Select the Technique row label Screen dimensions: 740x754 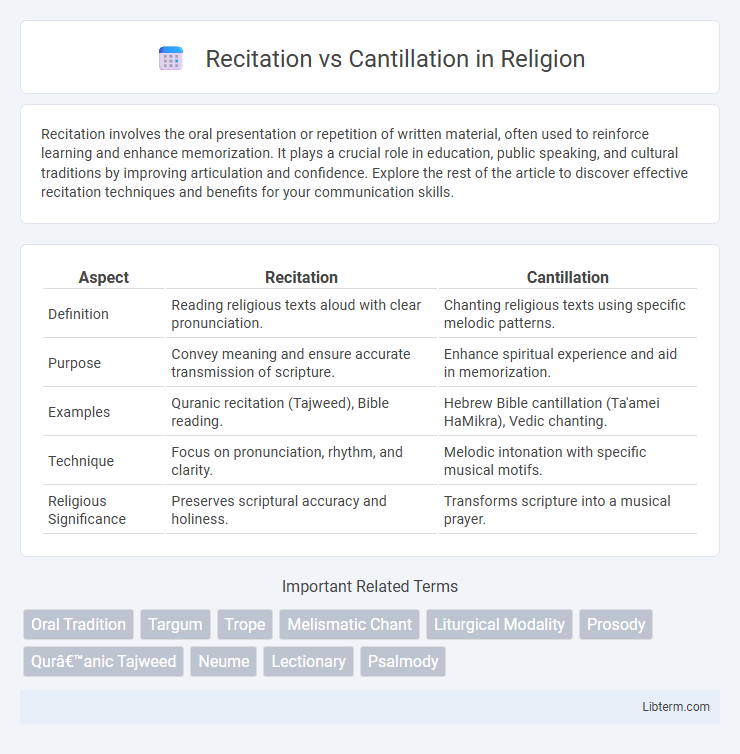click(81, 461)
